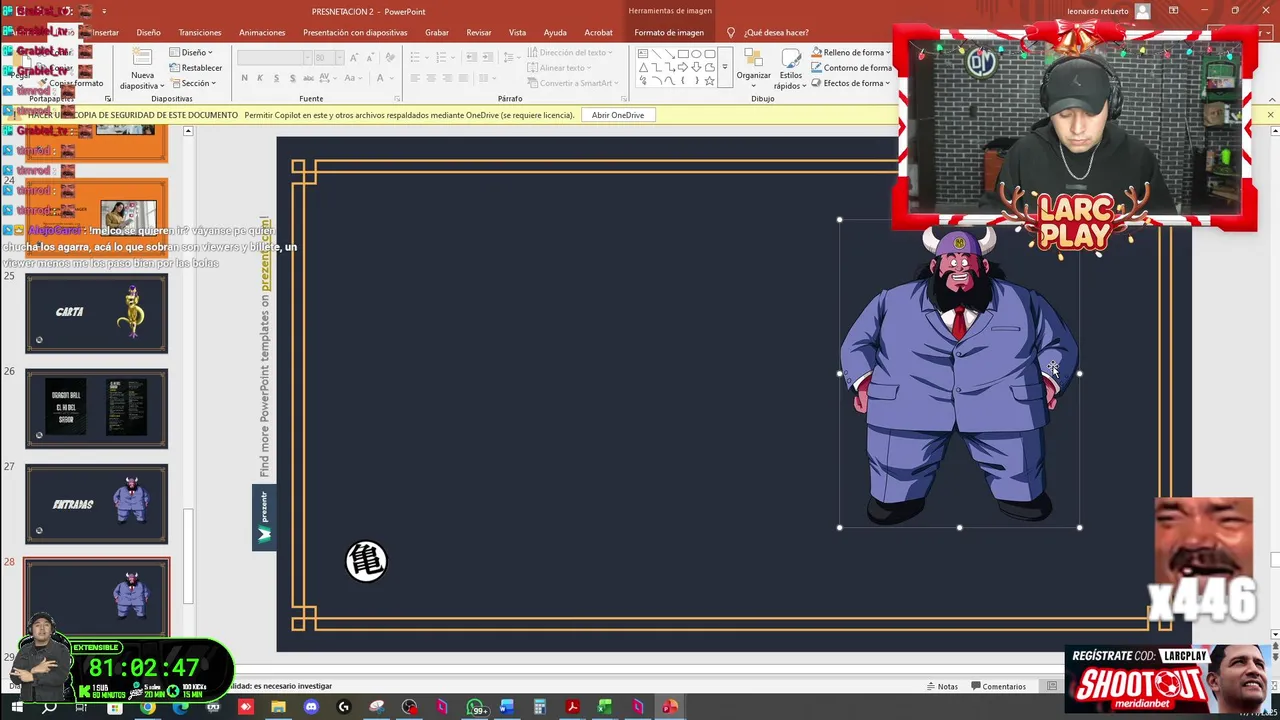Select slide 25 CARTA thumbnail
This screenshot has height=720, width=1280.
point(96,313)
